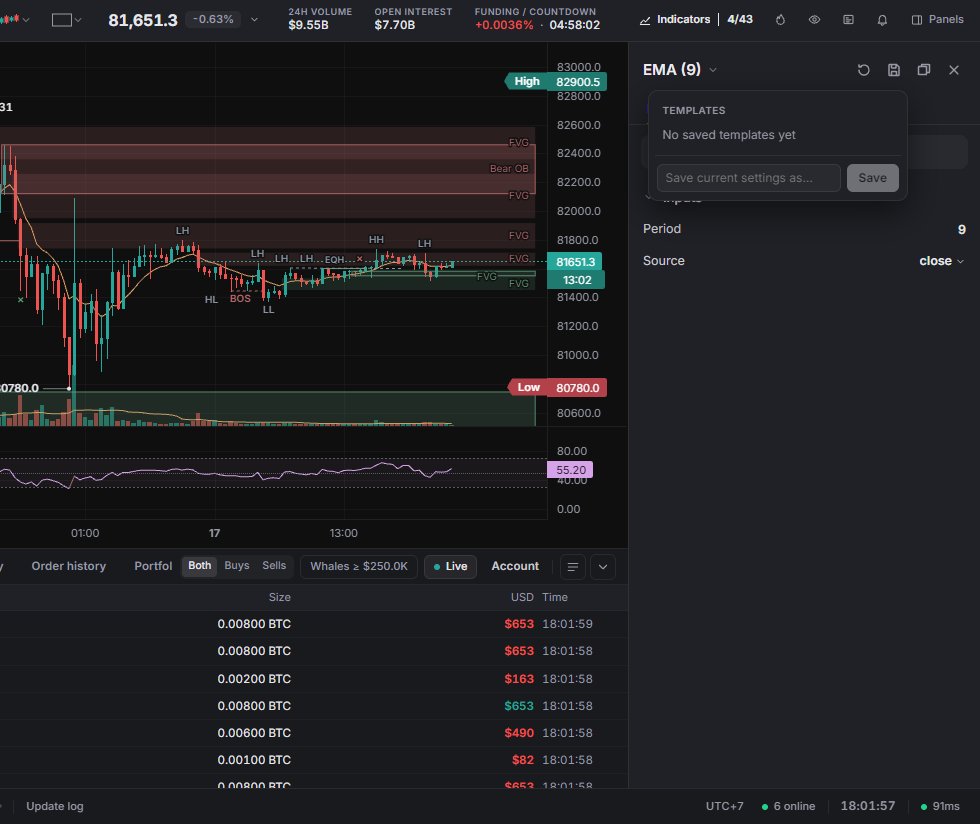
Task: Click the UTC+7 timezone selector
Action: pyautogui.click(x=724, y=806)
